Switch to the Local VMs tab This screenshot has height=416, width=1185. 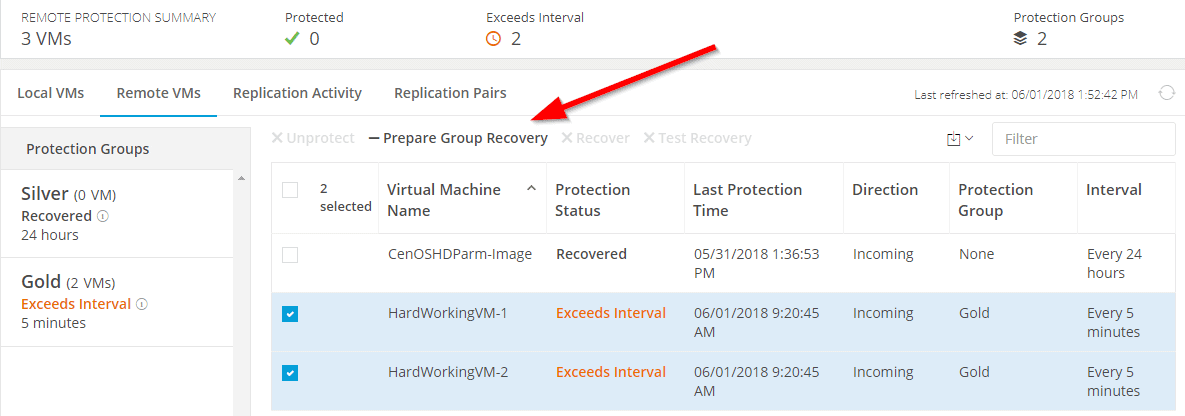tap(51, 94)
